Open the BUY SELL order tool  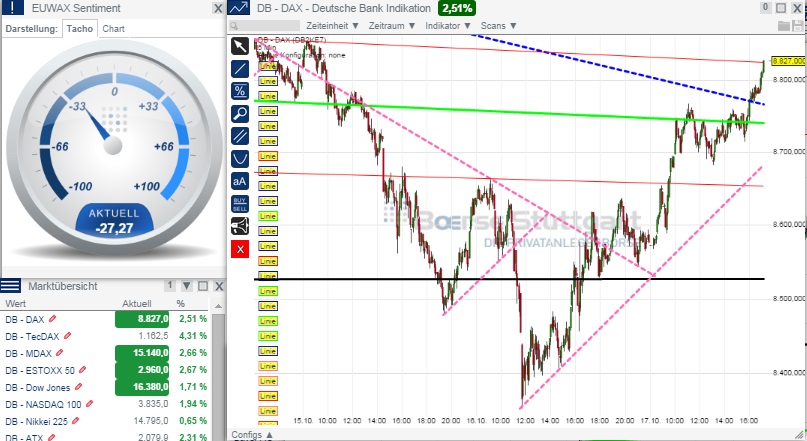pyautogui.click(x=240, y=204)
